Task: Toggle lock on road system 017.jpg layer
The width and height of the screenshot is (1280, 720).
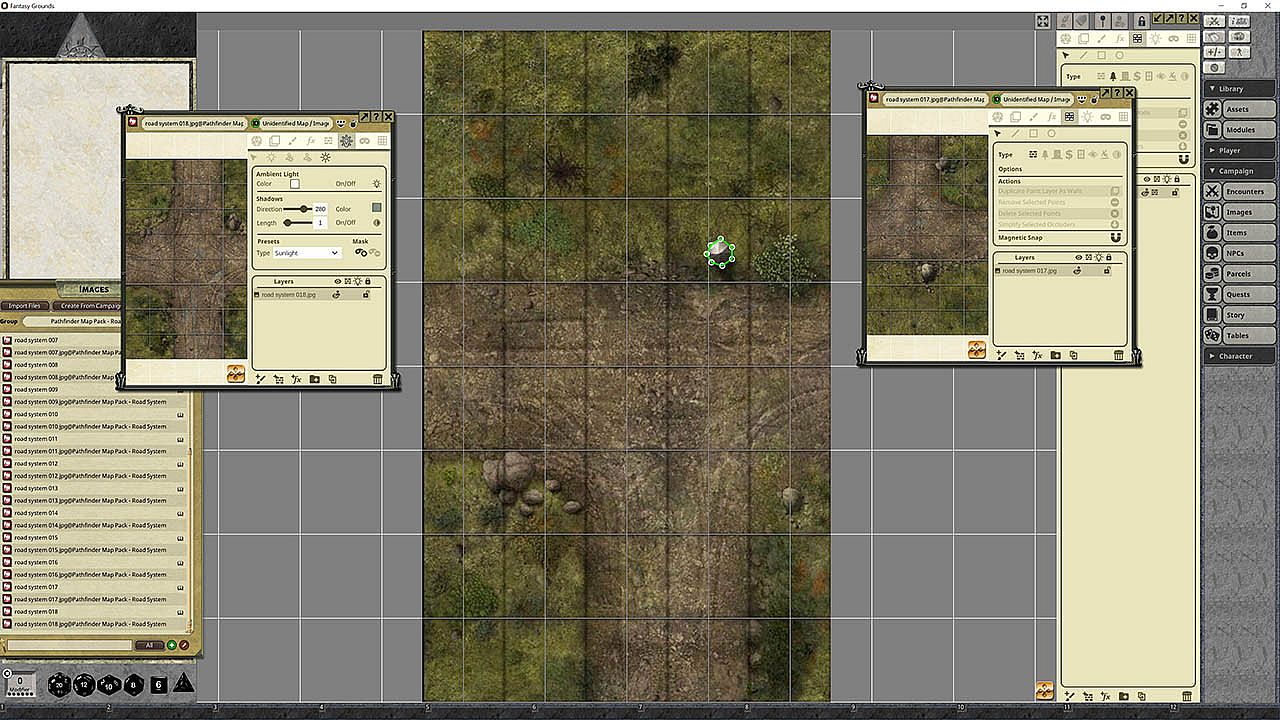Action: tap(1107, 271)
